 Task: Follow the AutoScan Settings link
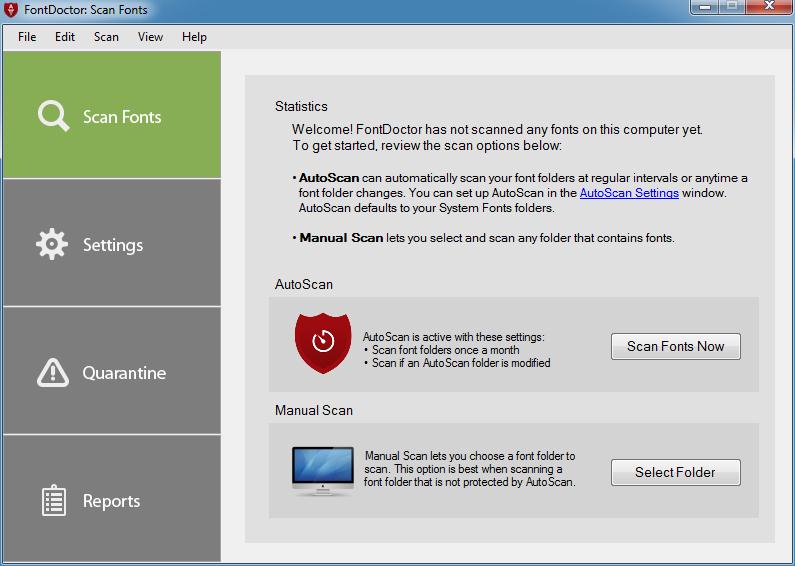(x=629, y=193)
